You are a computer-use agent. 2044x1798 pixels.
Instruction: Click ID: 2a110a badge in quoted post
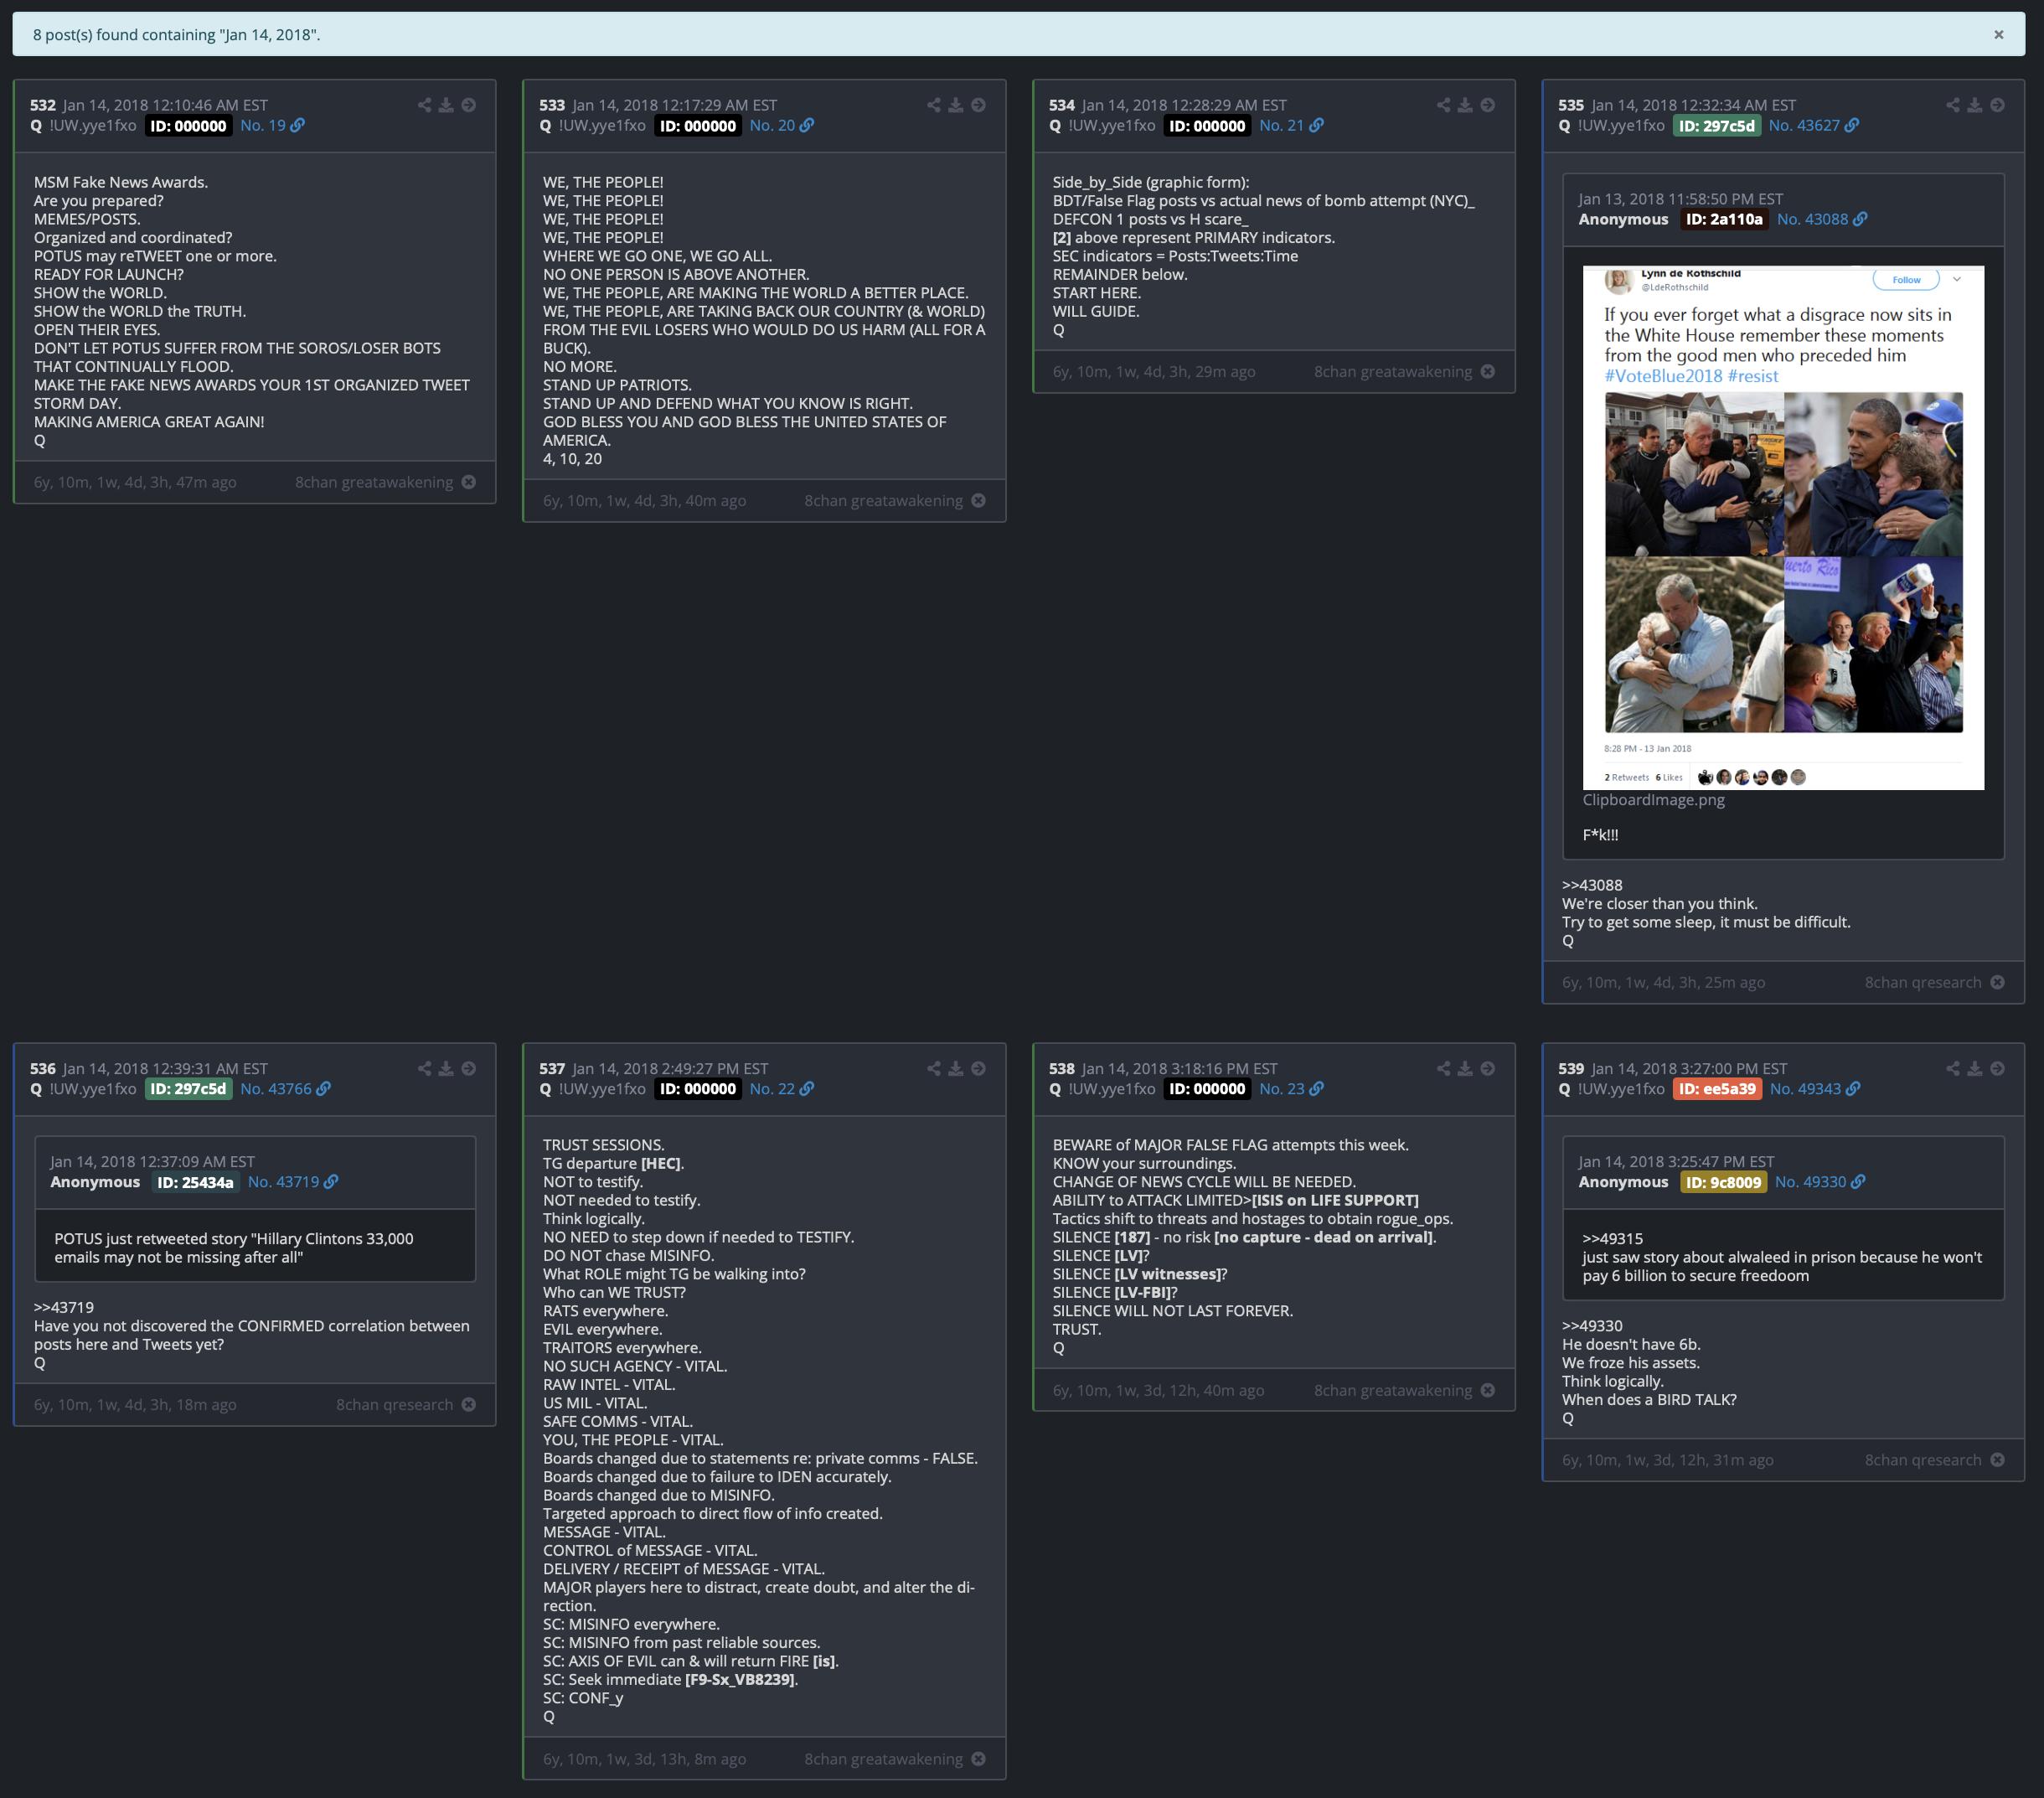click(1724, 219)
